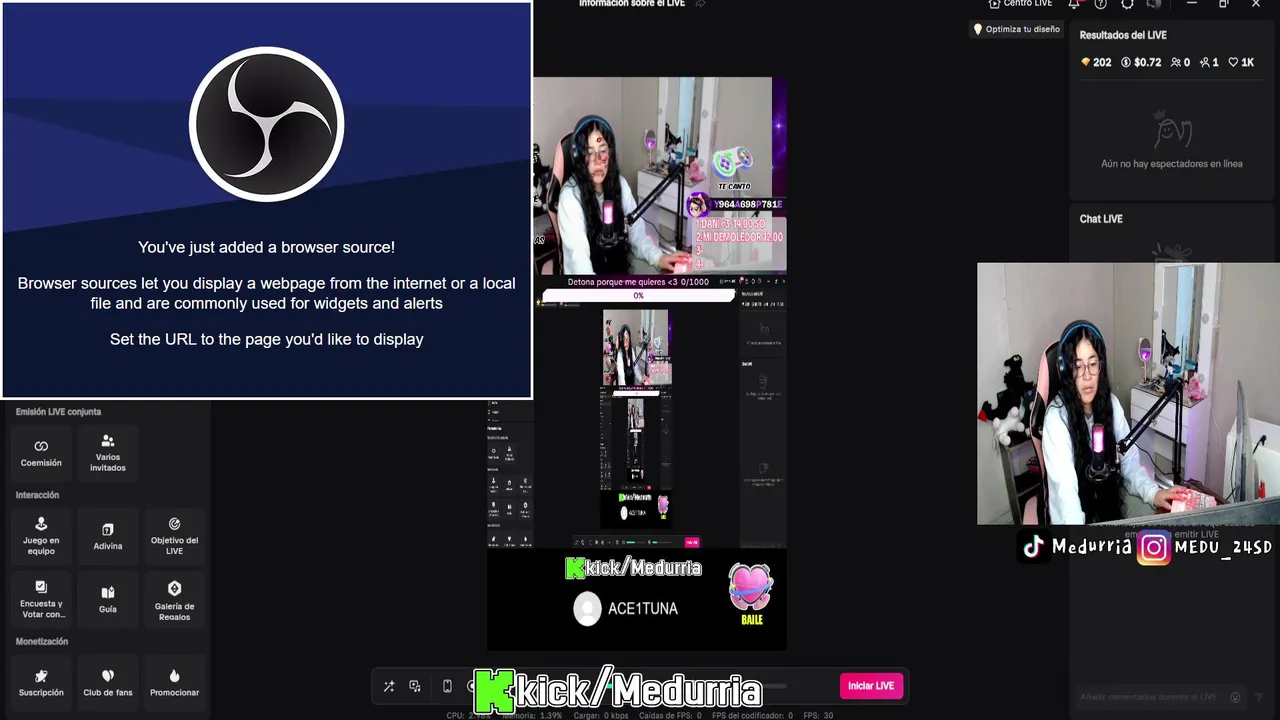Click the CPU usage status entry

[x=467, y=715]
